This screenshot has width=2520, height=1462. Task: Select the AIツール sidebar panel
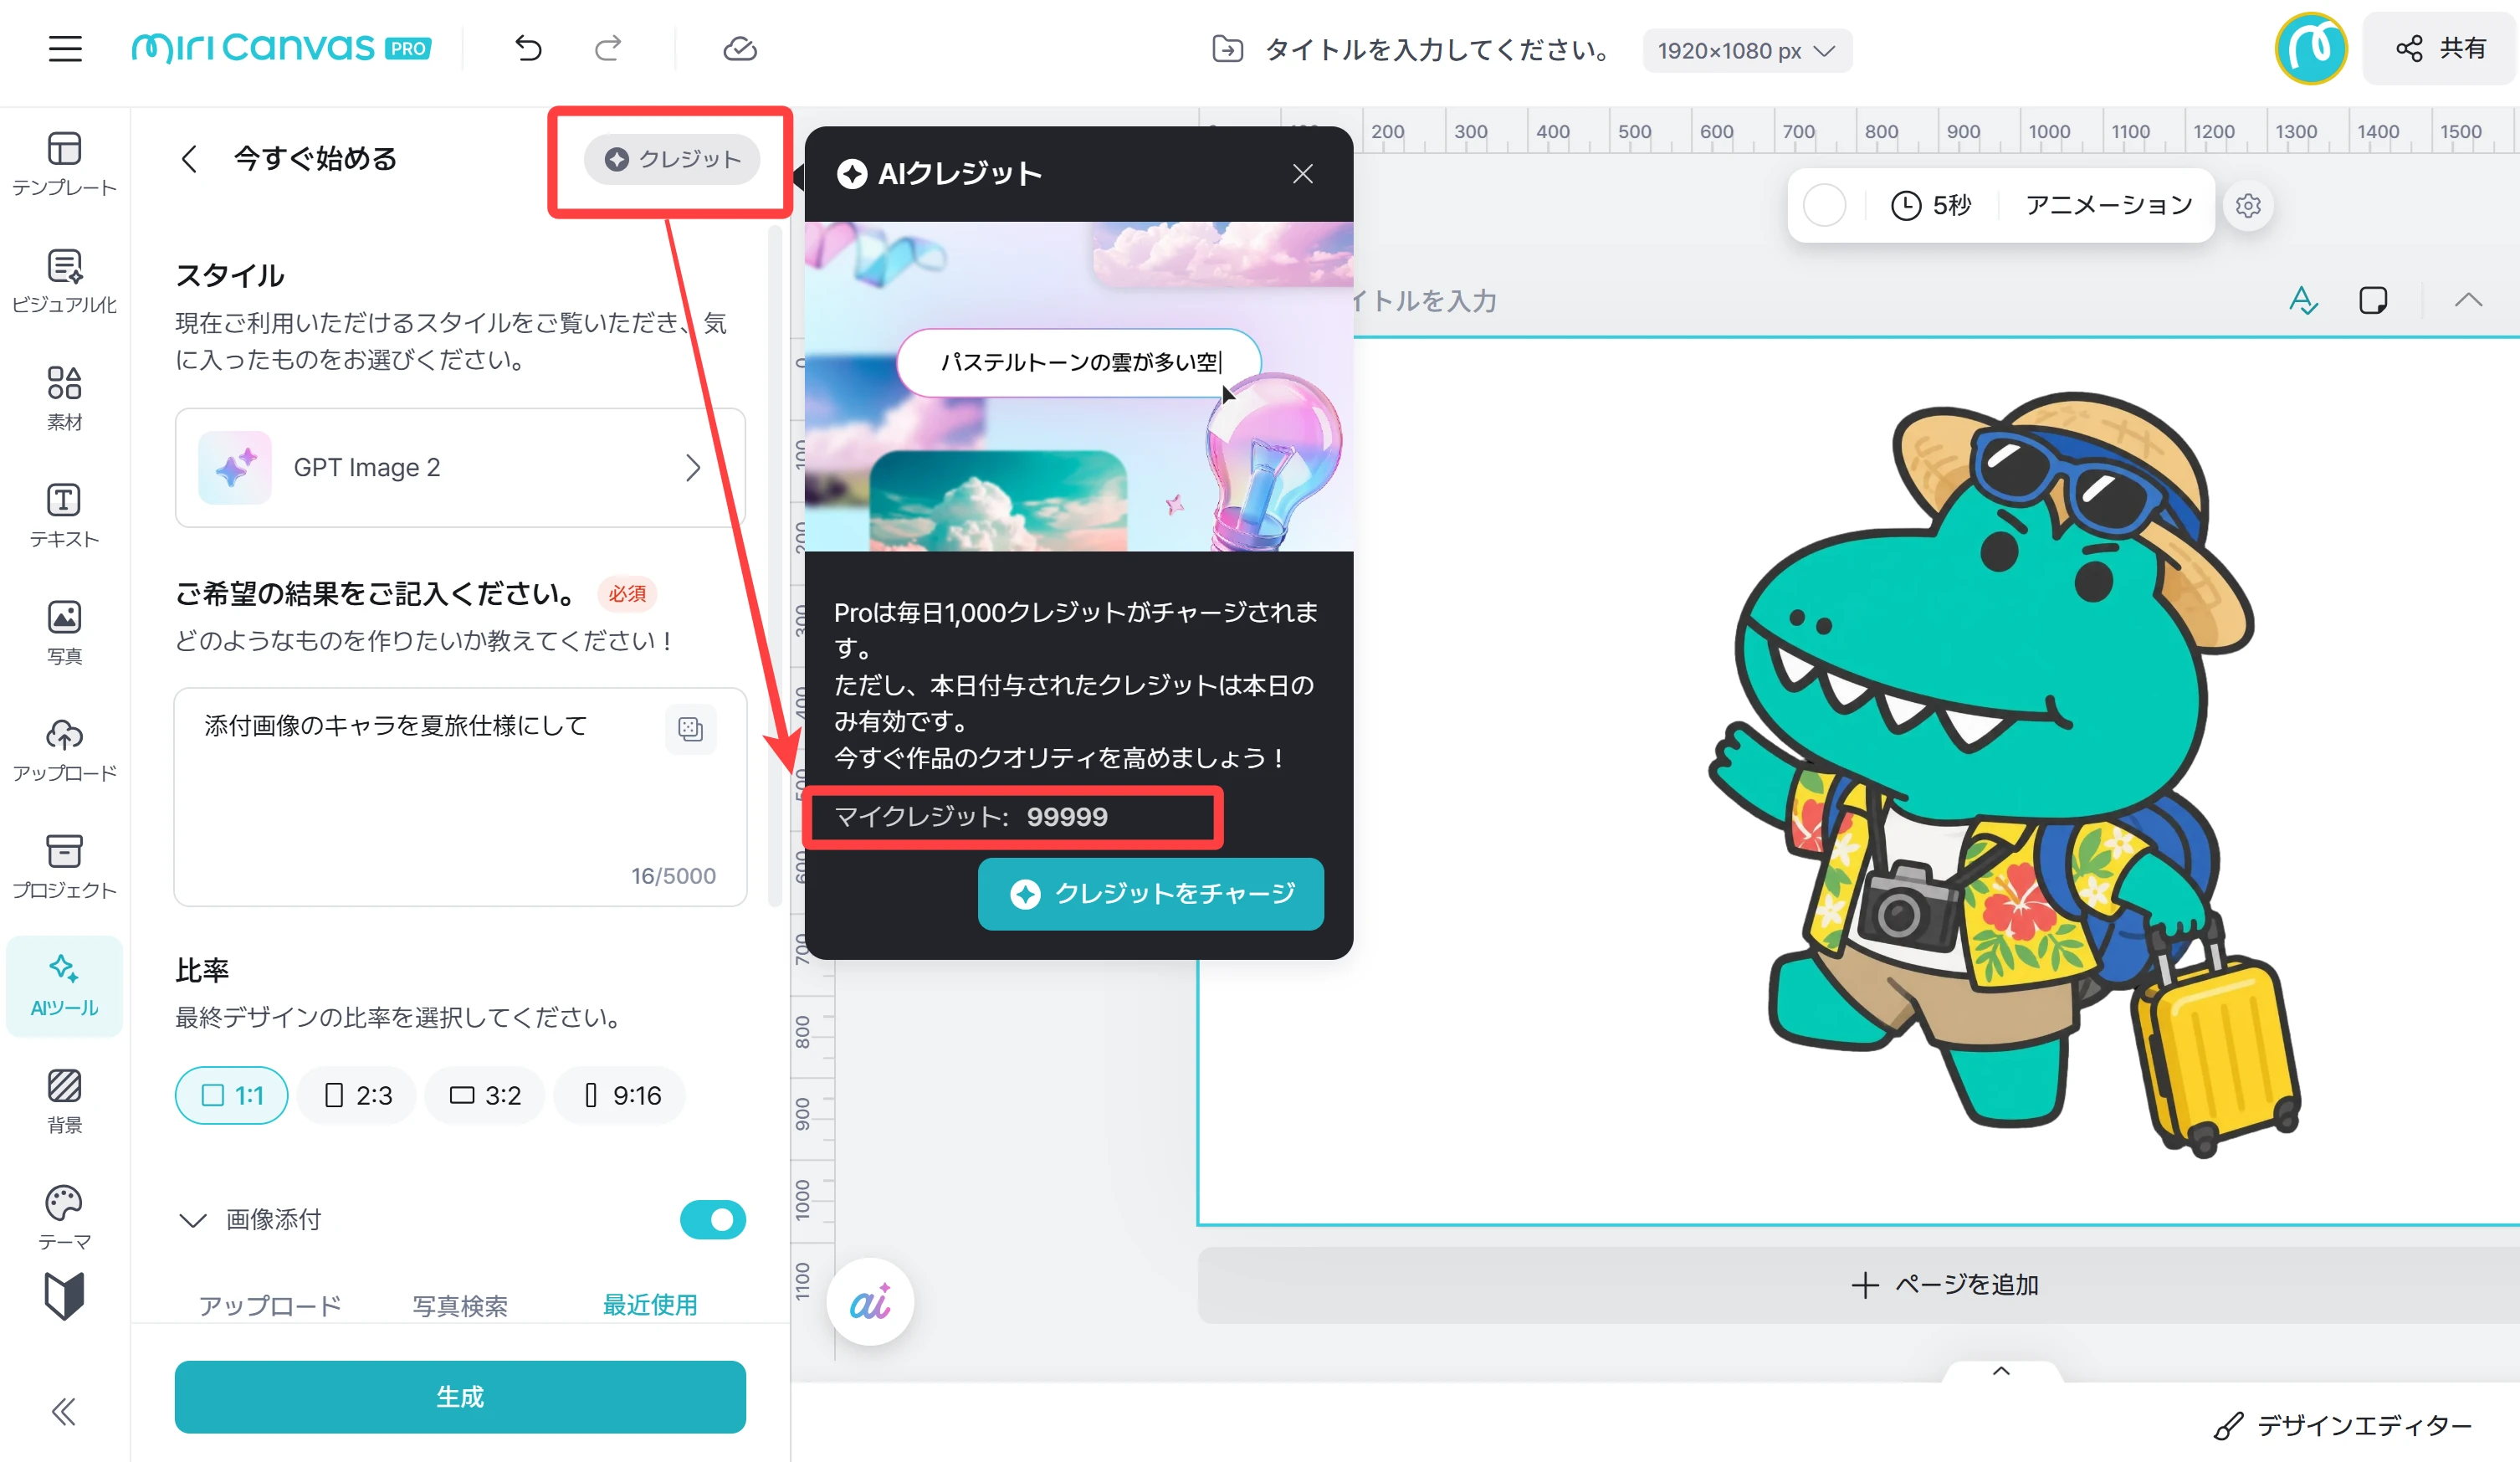click(x=65, y=985)
